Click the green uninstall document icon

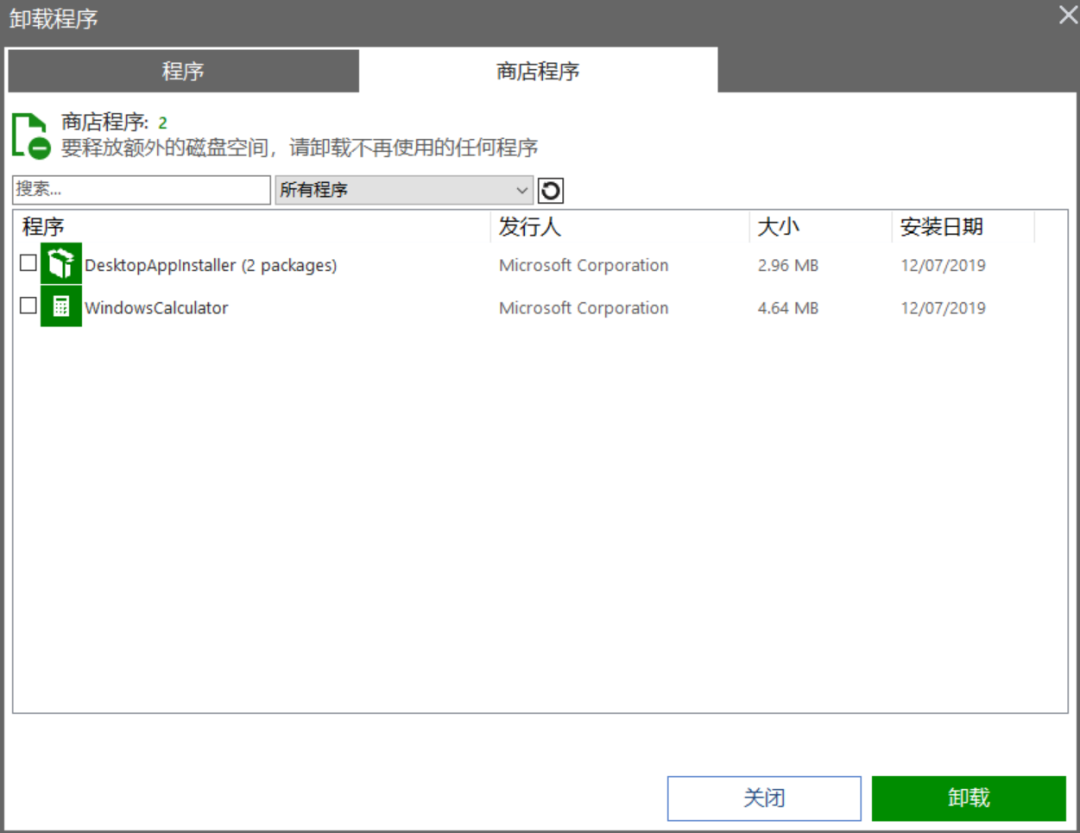[32, 136]
